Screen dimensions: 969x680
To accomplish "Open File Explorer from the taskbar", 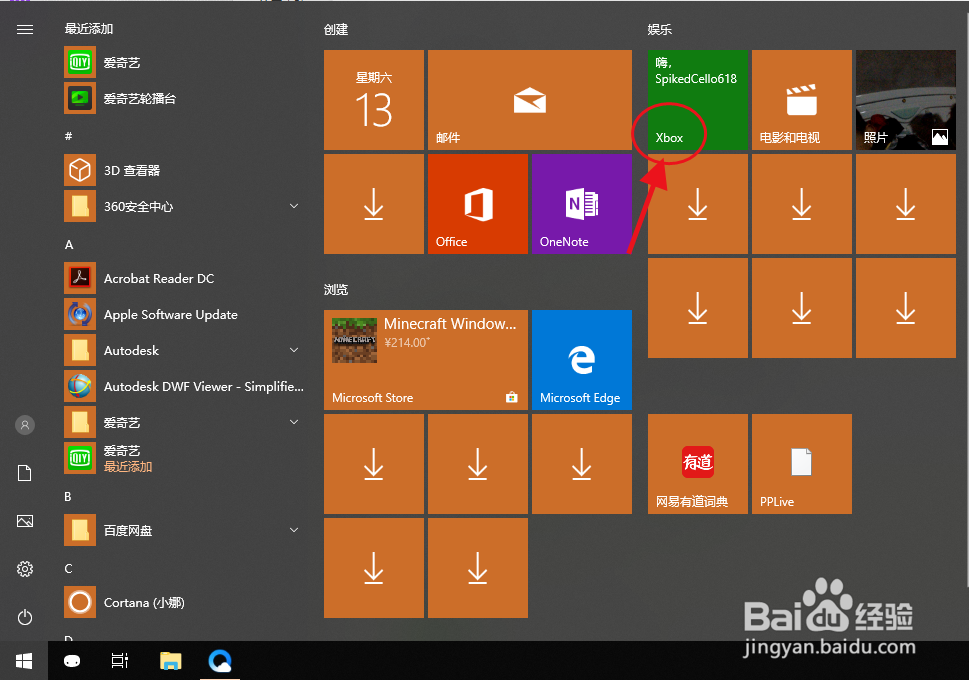I will point(170,661).
